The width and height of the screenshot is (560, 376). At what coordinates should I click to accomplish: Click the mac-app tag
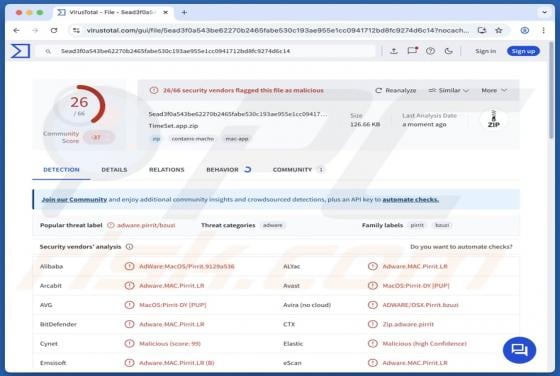click(237, 139)
